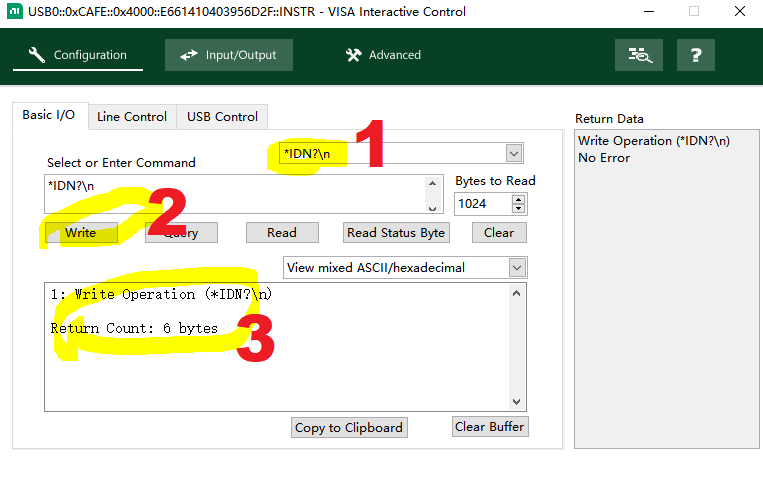Click into the command text field
The height and width of the screenshot is (484, 763).
236,194
